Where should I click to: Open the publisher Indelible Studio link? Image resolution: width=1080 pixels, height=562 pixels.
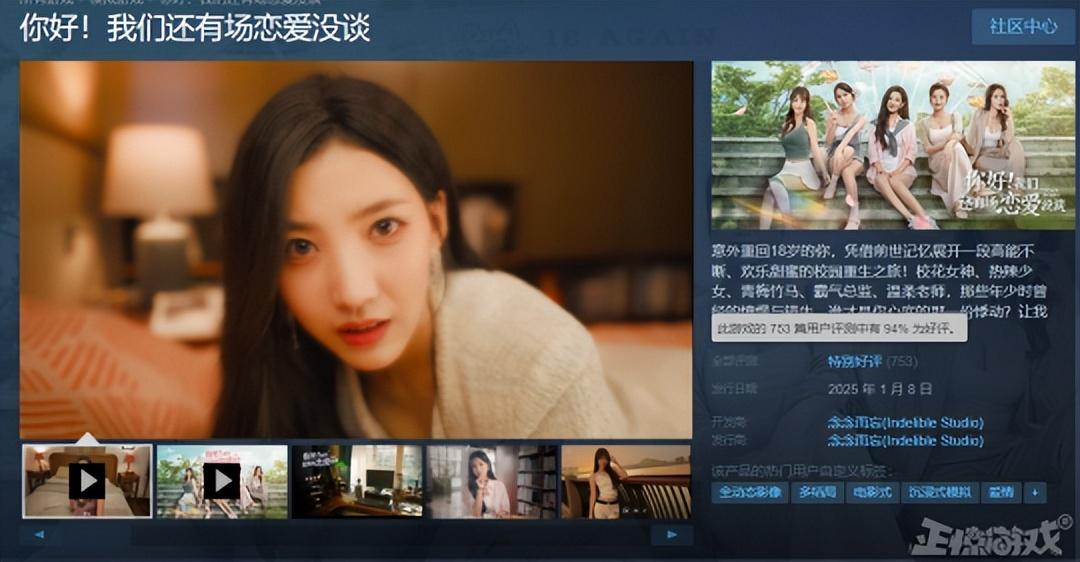click(x=905, y=441)
